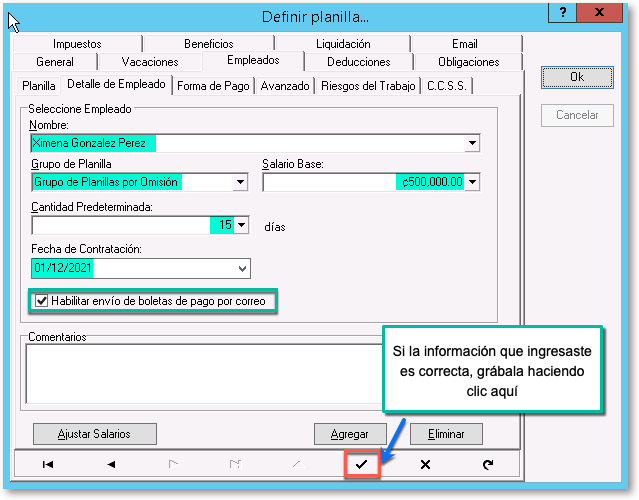The width and height of the screenshot is (639, 500).
Task: Close the Definir planilla dialog
Action: (x=599, y=12)
